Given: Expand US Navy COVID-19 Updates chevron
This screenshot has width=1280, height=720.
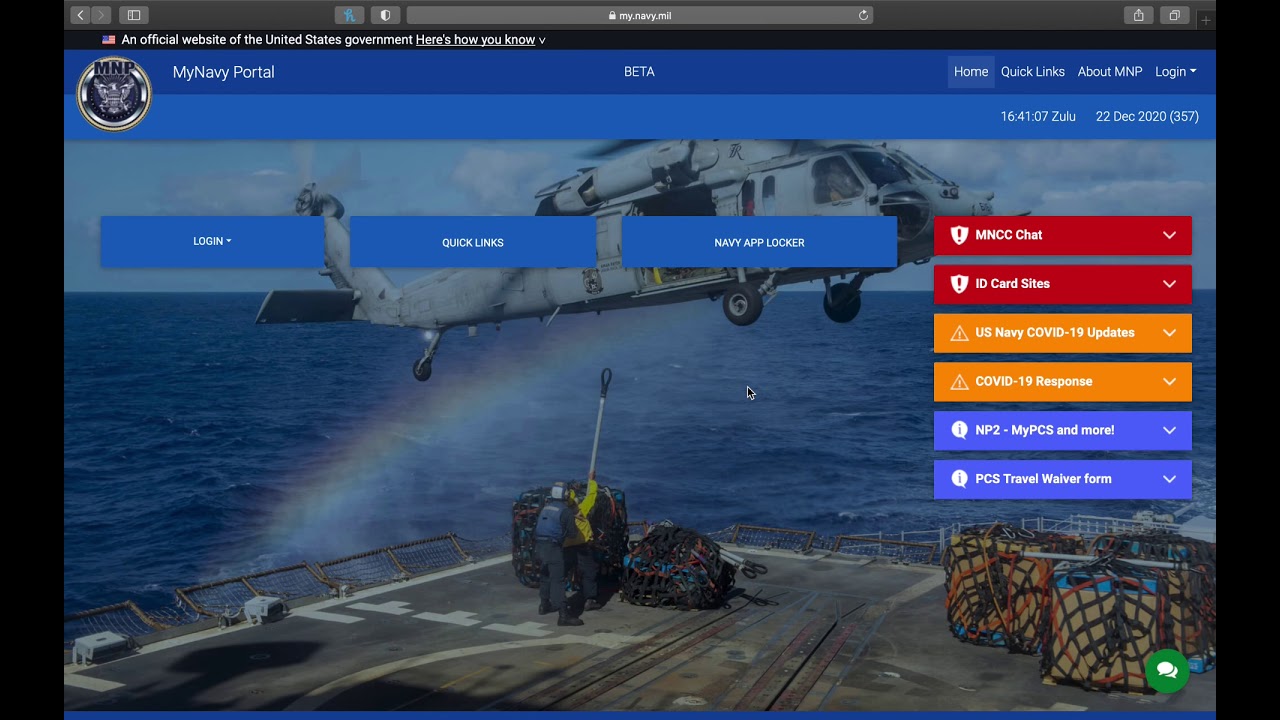Looking at the screenshot, I should pyautogui.click(x=1169, y=333).
